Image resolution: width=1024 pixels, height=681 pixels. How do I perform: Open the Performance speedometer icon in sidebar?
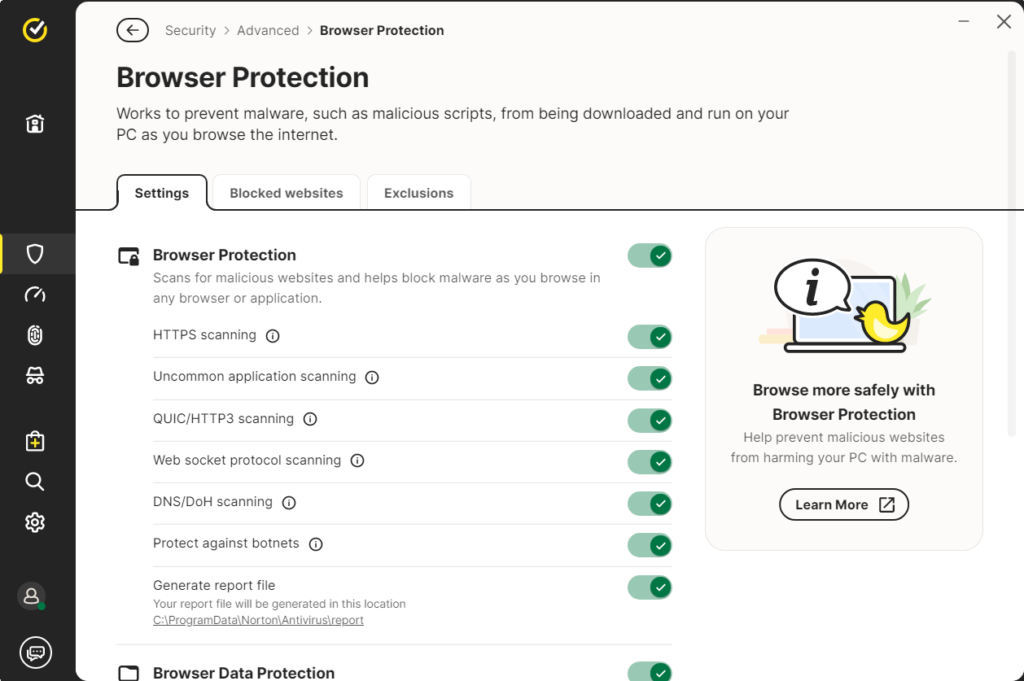(35, 295)
